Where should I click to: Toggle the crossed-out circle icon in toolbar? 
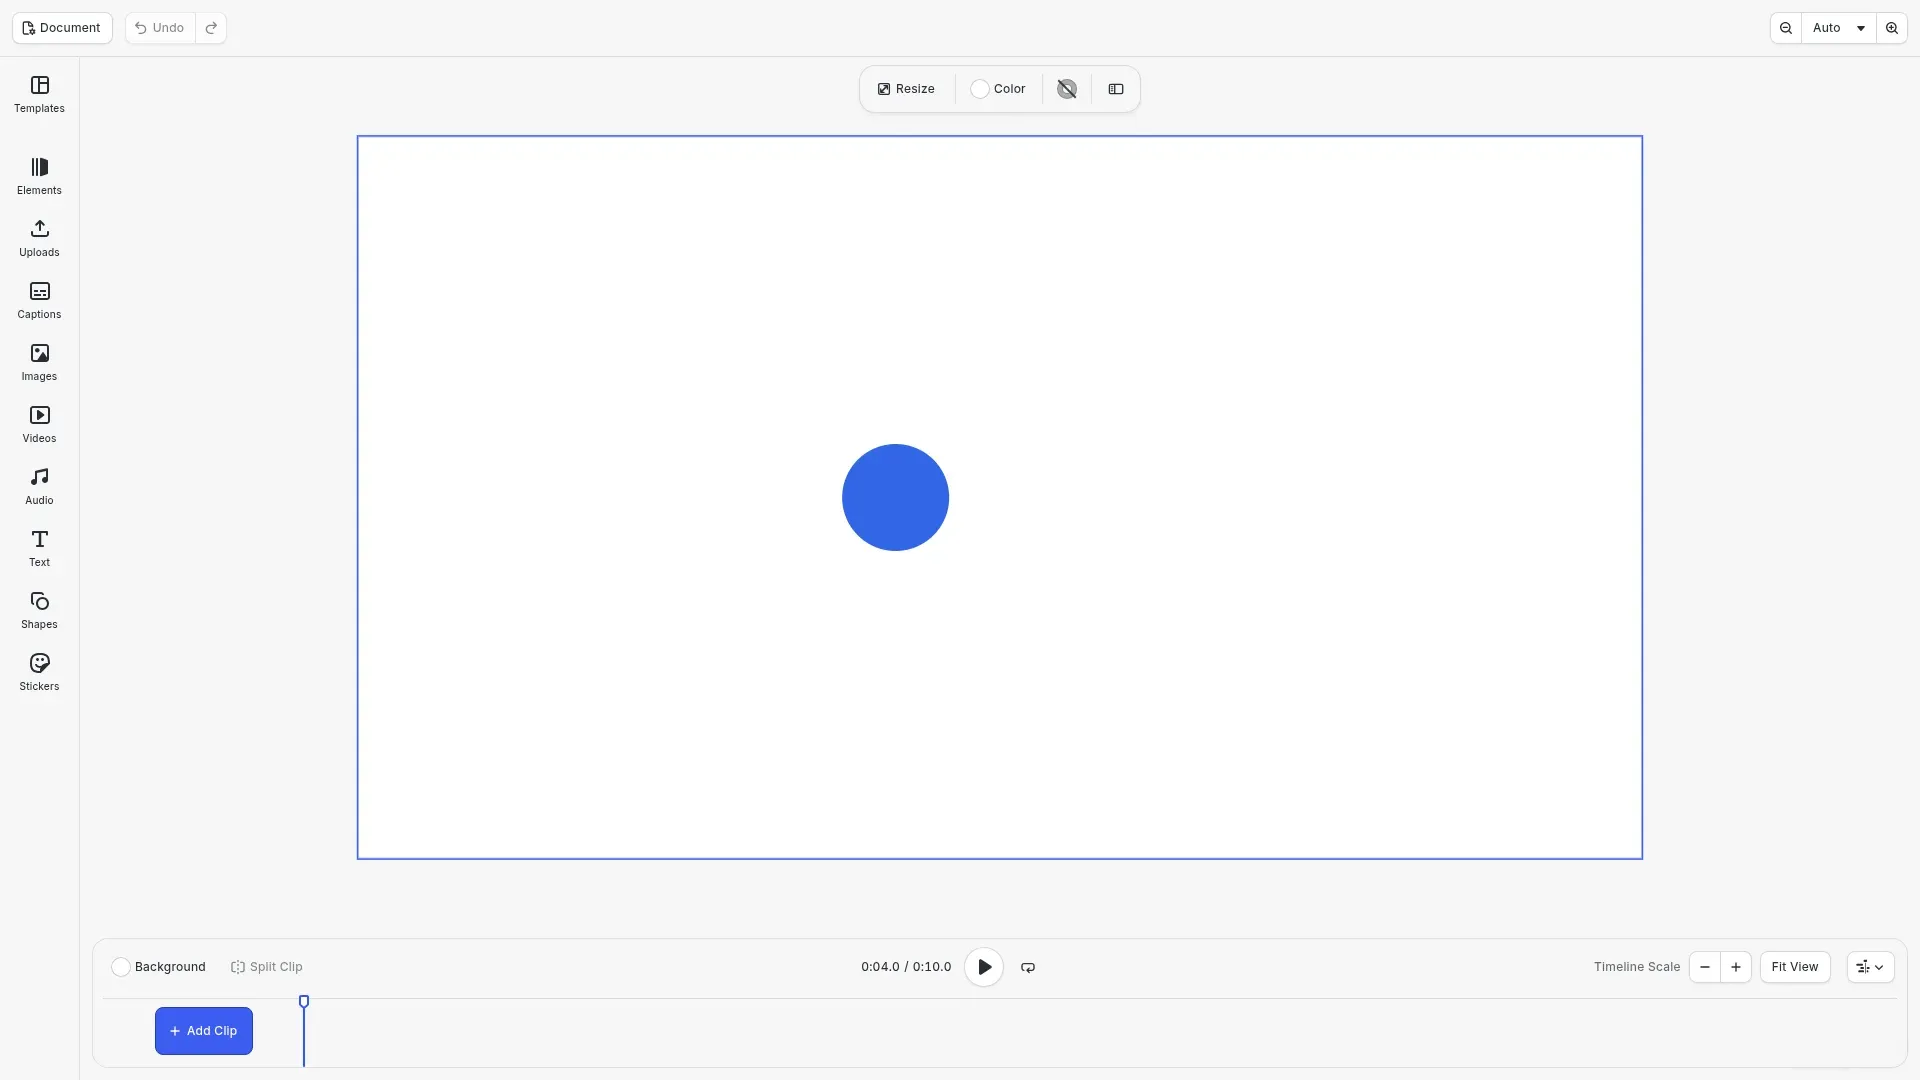[1067, 89]
